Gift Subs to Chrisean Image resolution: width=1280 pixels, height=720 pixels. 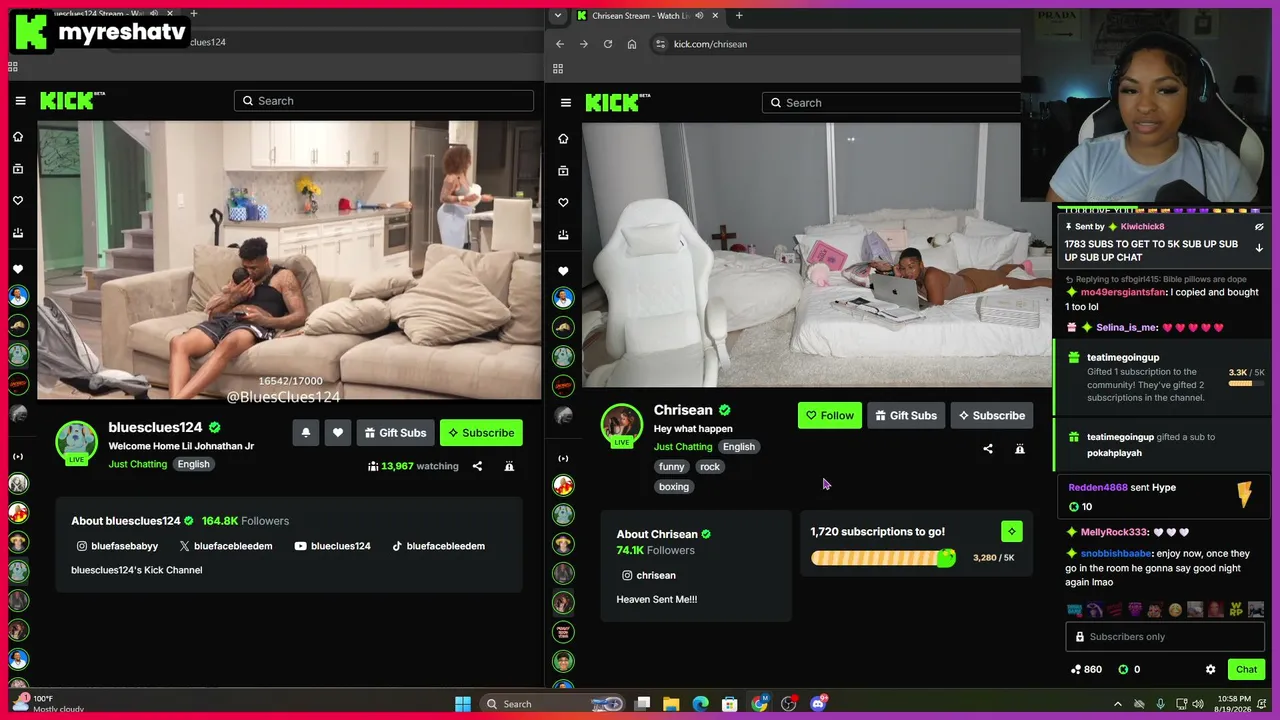[x=906, y=416]
